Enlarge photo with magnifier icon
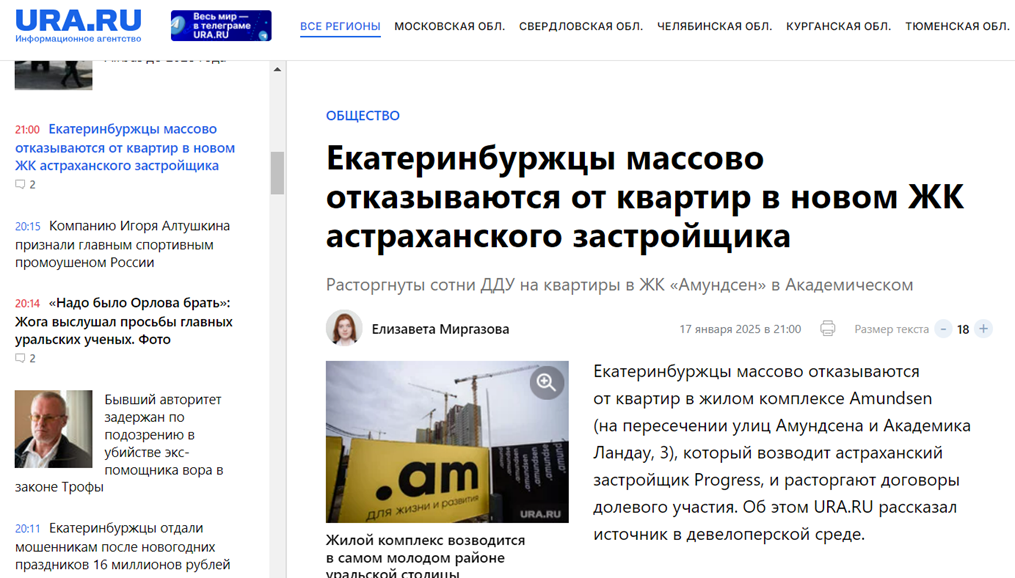 click(x=546, y=383)
